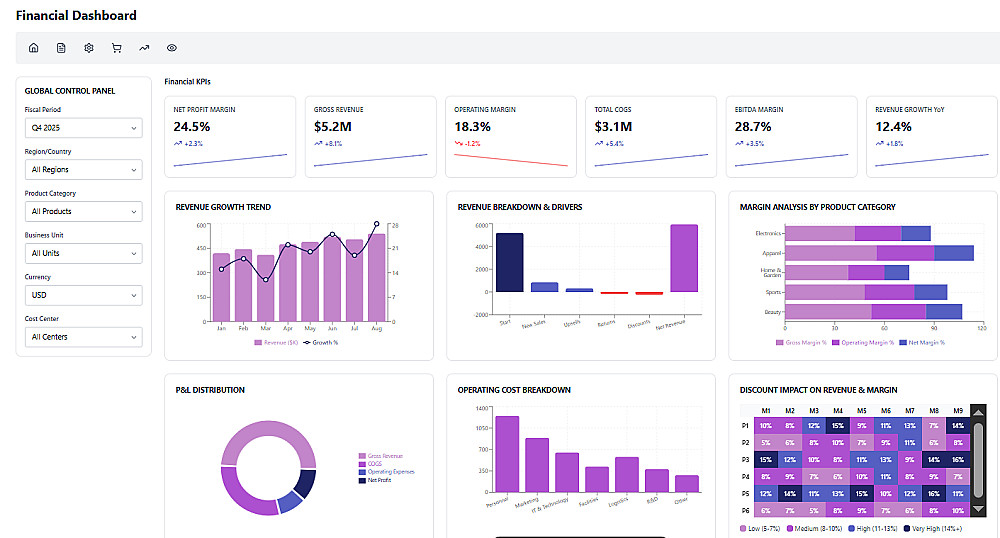Click the Gross Revenue upward trend icon
The image size is (1000, 538).
tap(318, 143)
